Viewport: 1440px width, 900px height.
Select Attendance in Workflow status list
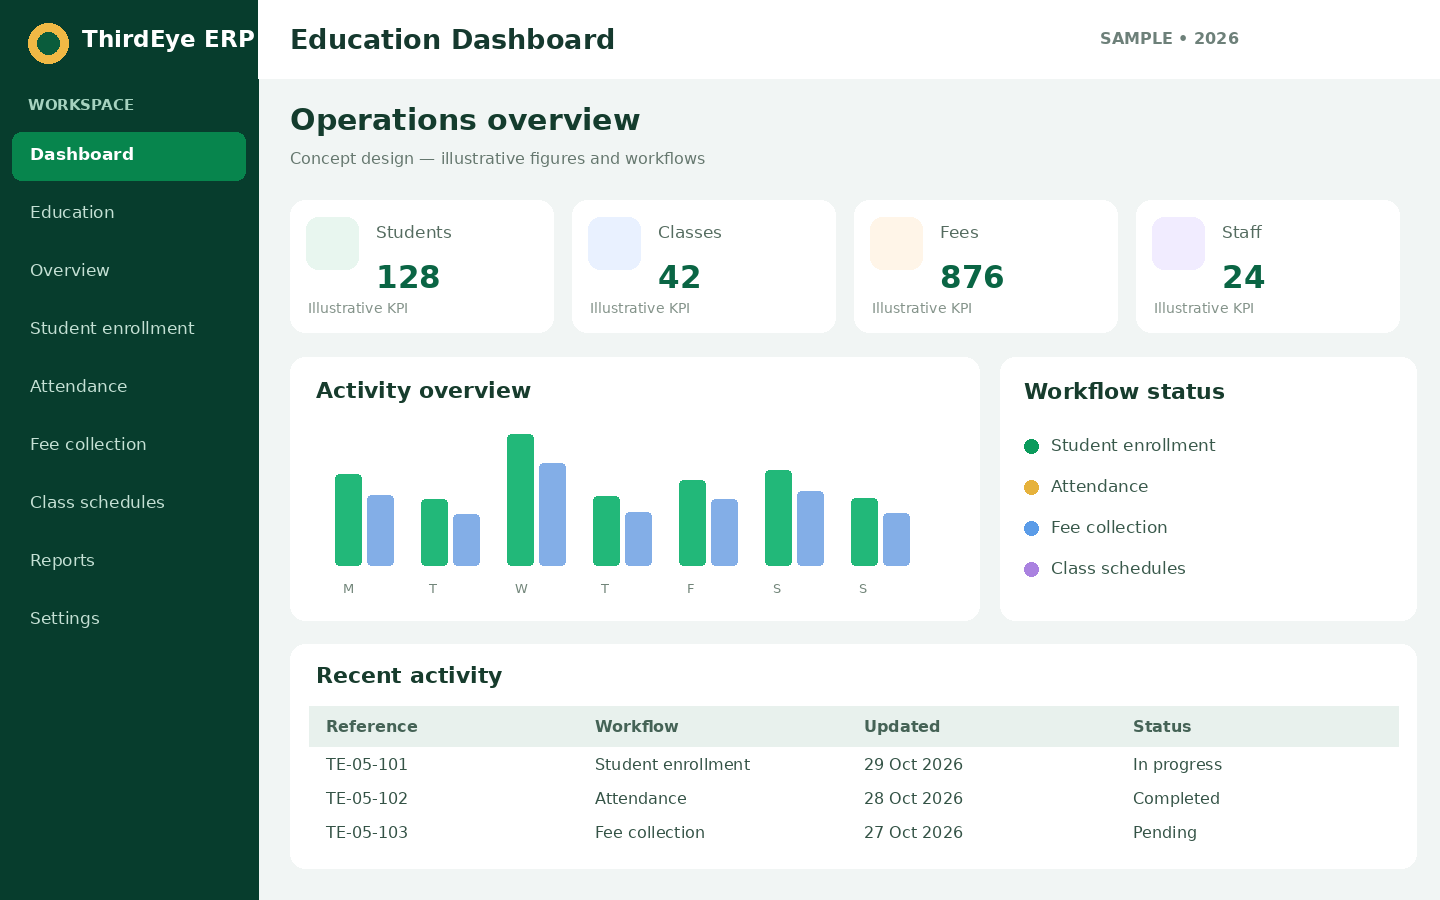click(1099, 487)
